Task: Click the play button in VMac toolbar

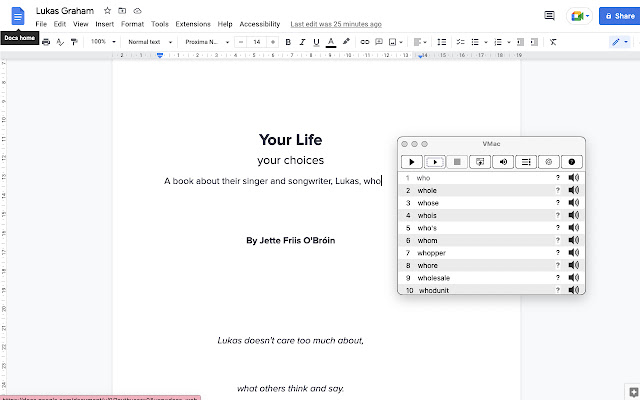Action: [x=411, y=161]
